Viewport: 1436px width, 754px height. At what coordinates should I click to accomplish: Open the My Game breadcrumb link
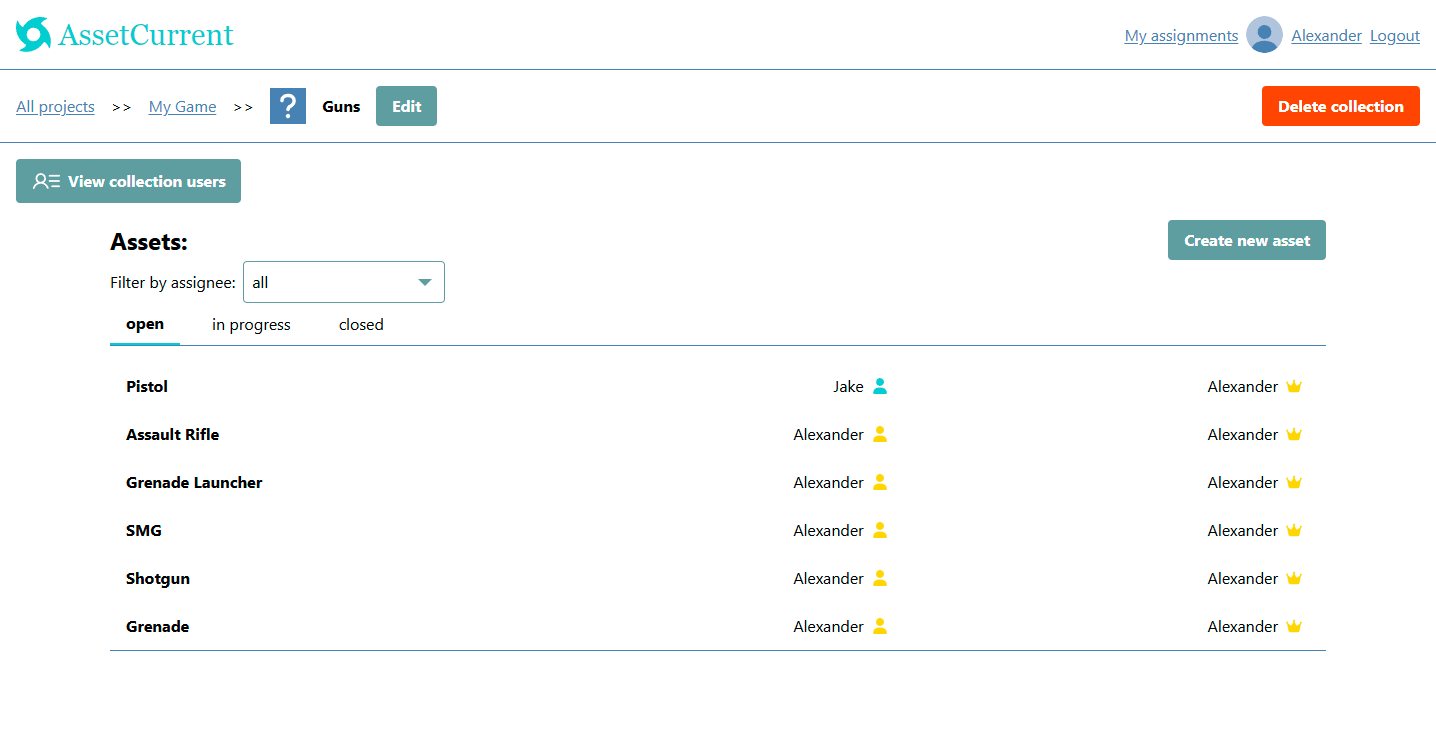point(182,107)
